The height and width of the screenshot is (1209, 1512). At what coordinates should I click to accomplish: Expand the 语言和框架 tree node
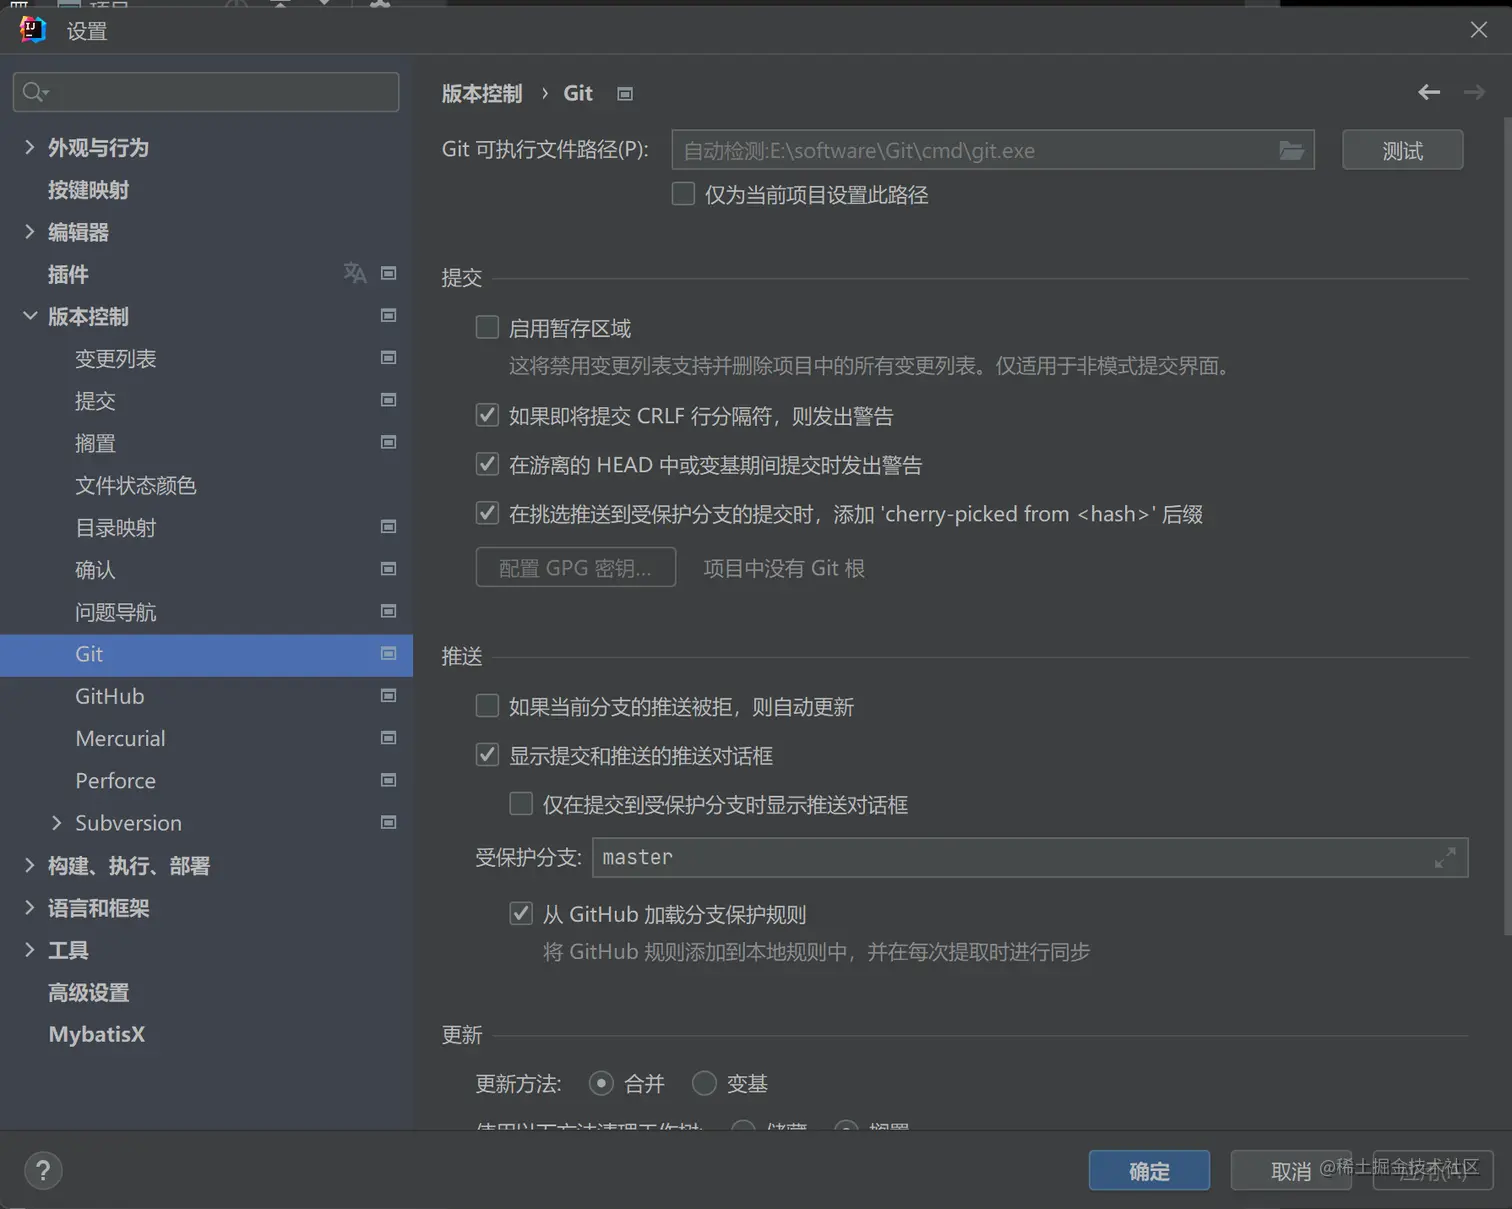tap(29, 907)
